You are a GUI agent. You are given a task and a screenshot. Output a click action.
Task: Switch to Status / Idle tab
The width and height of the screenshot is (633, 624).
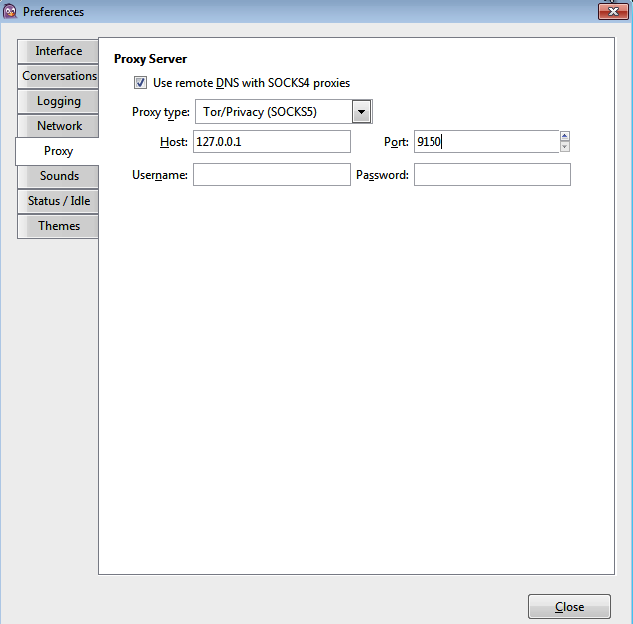tap(58, 201)
